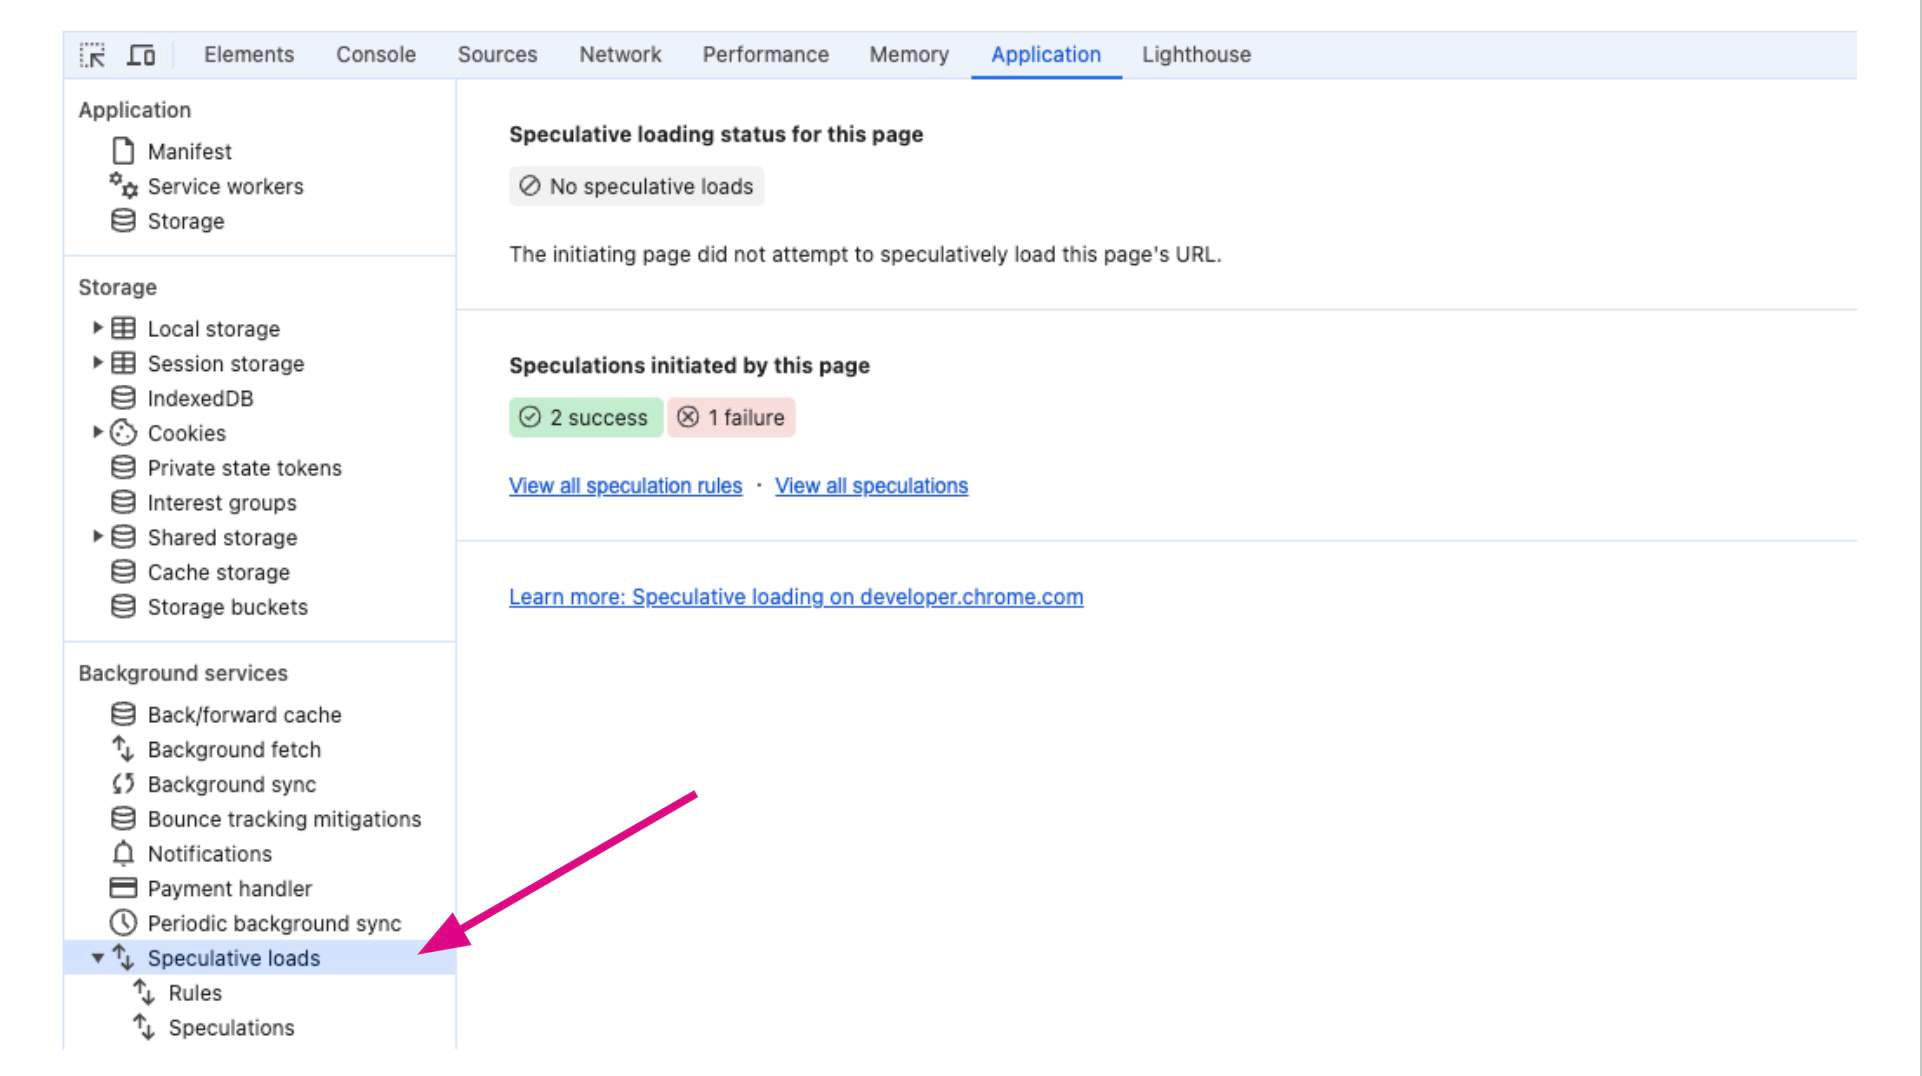Select Rules under Speculative loads
The height and width of the screenshot is (1076, 1922).
[196, 993]
